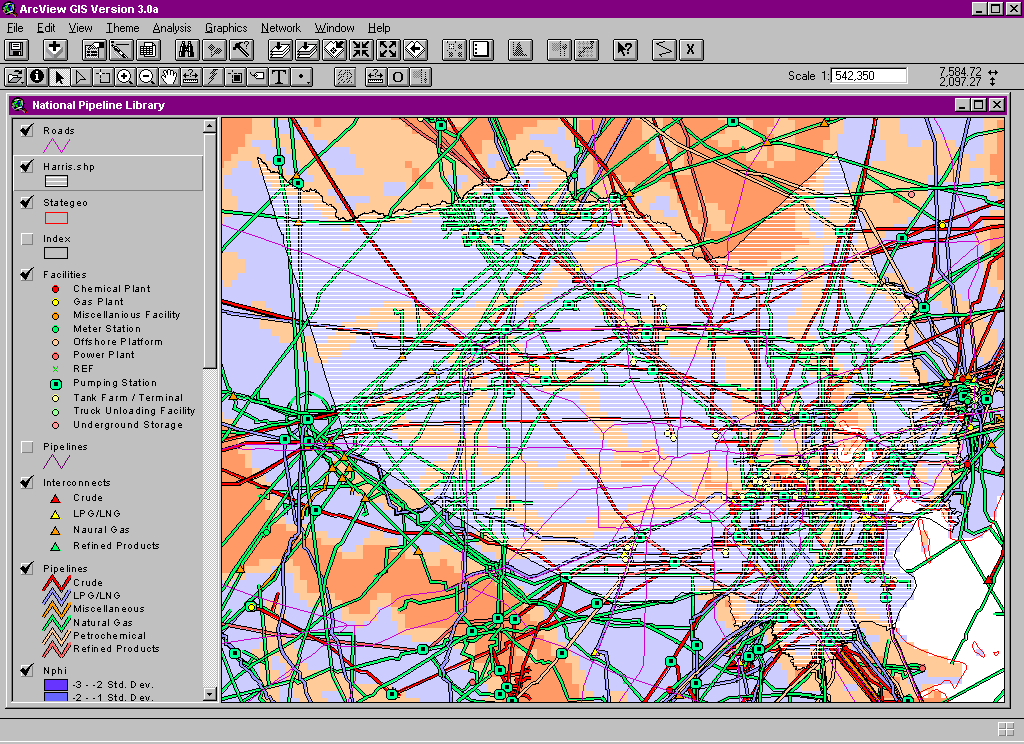The image size is (1024, 744).
Task: Click the red Stategeo legend symbol
Action: click(56, 218)
